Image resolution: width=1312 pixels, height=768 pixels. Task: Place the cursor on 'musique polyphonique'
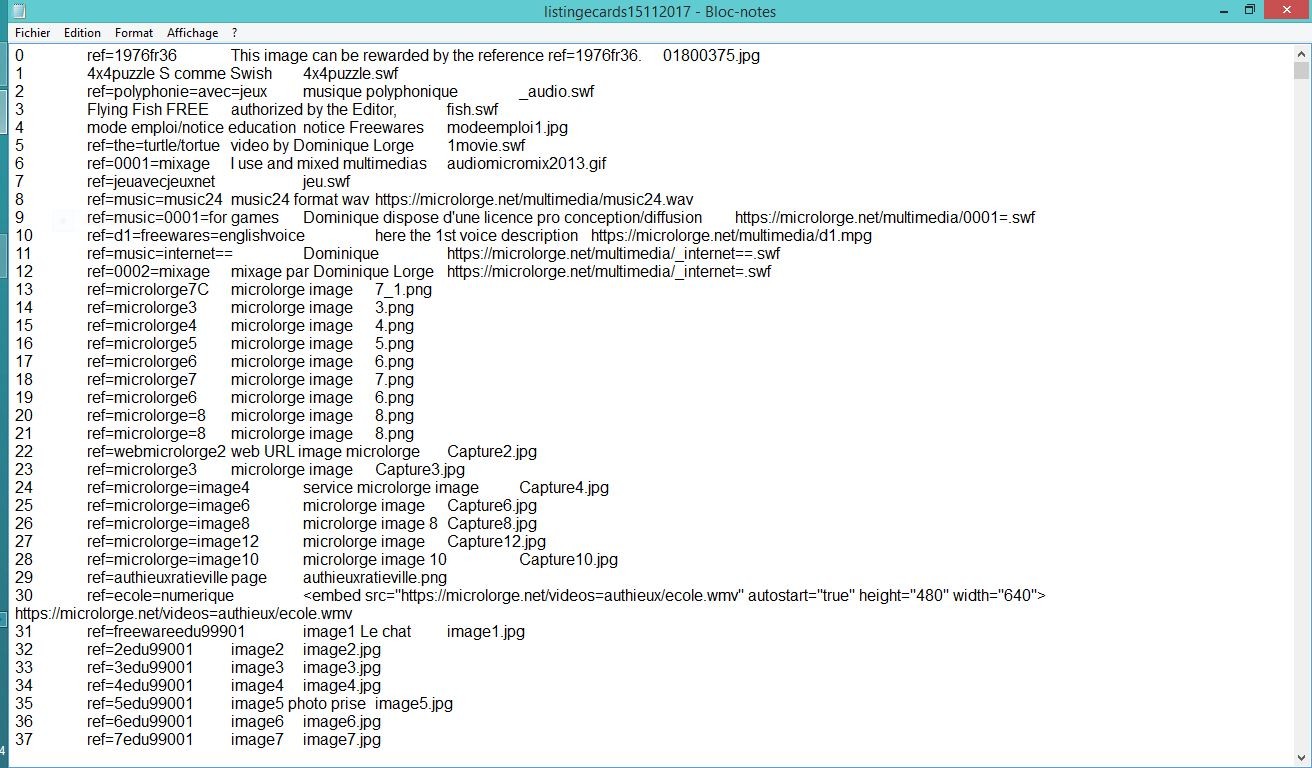point(380,92)
